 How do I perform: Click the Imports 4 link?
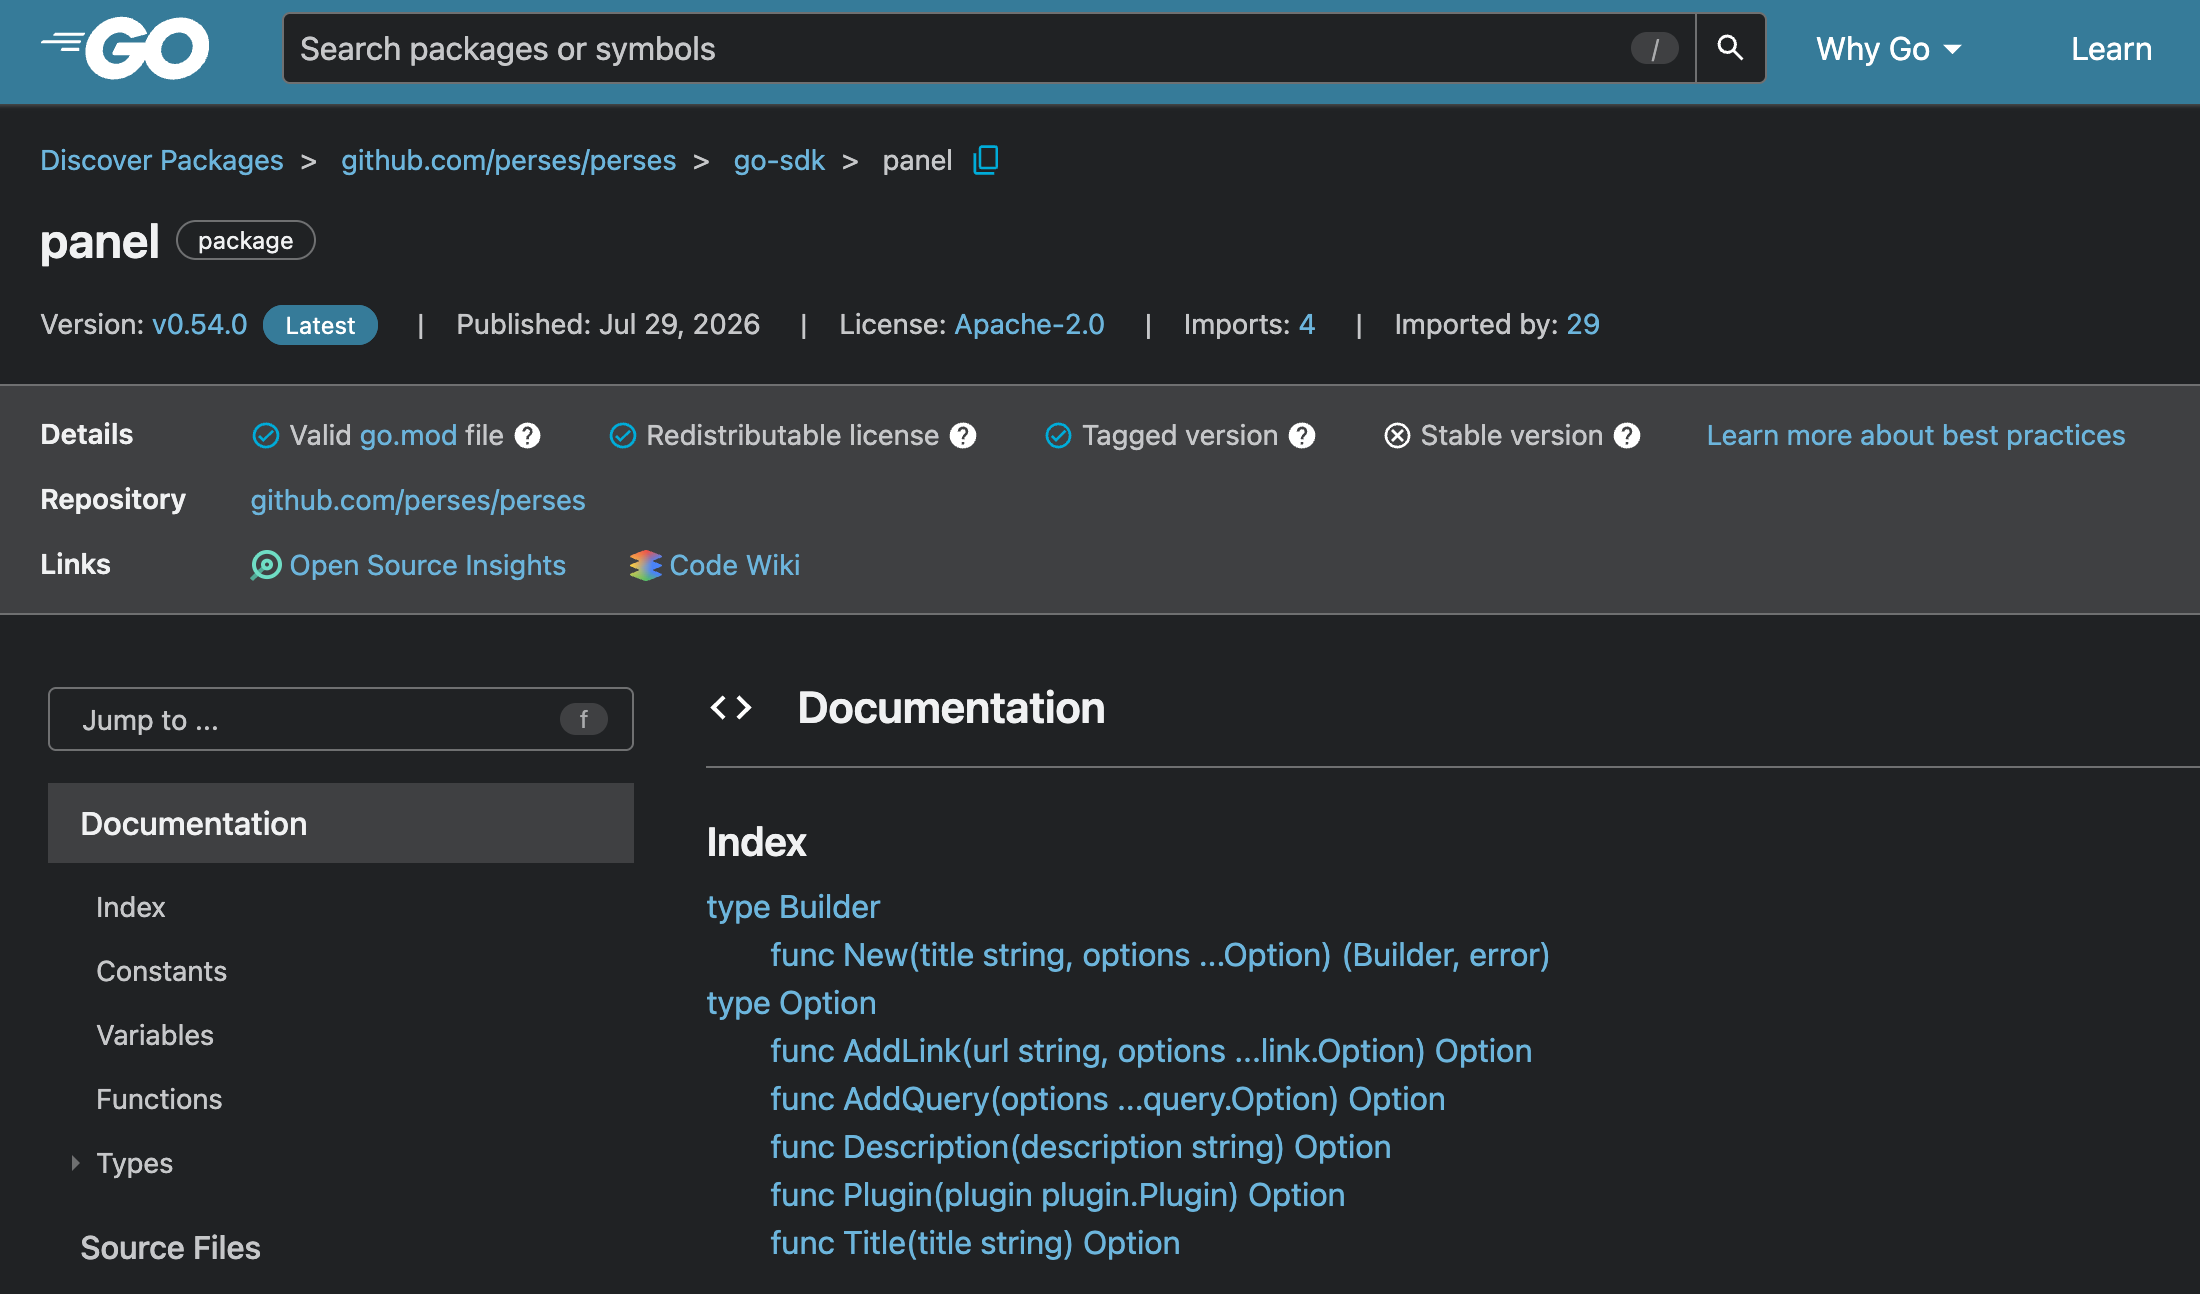[1307, 324]
